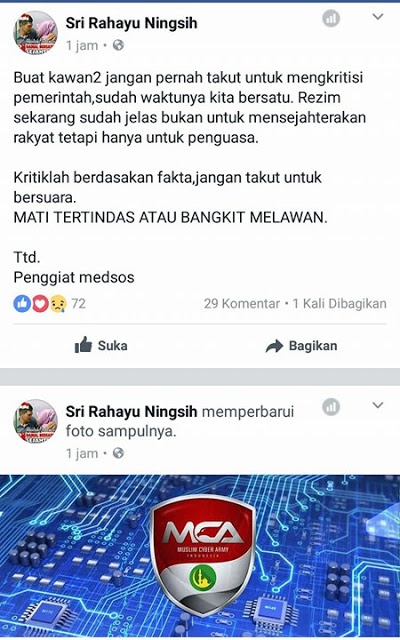Open the MCA Muslim Cyber Army cover photo
This screenshot has height=640, width=400.
(x=200, y=557)
